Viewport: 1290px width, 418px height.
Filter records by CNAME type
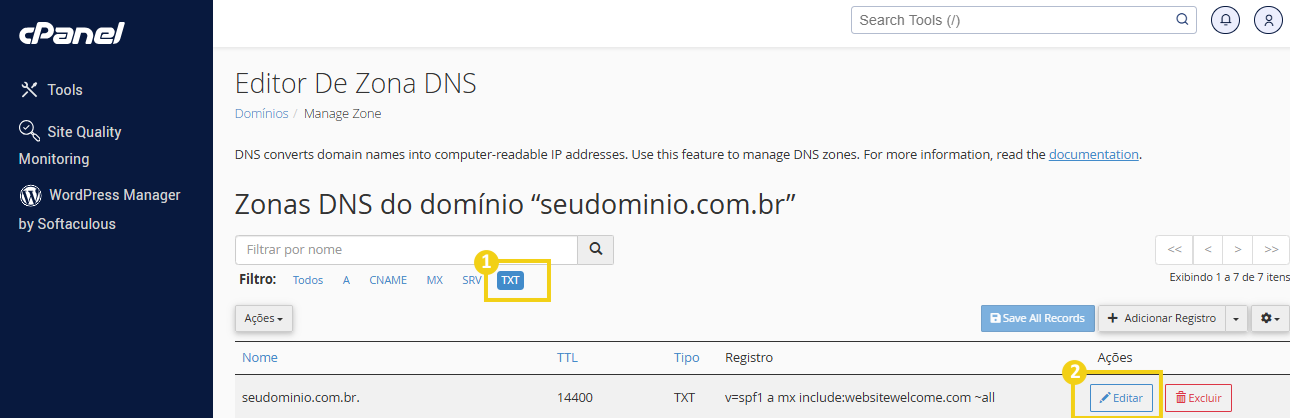[x=388, y=280]
